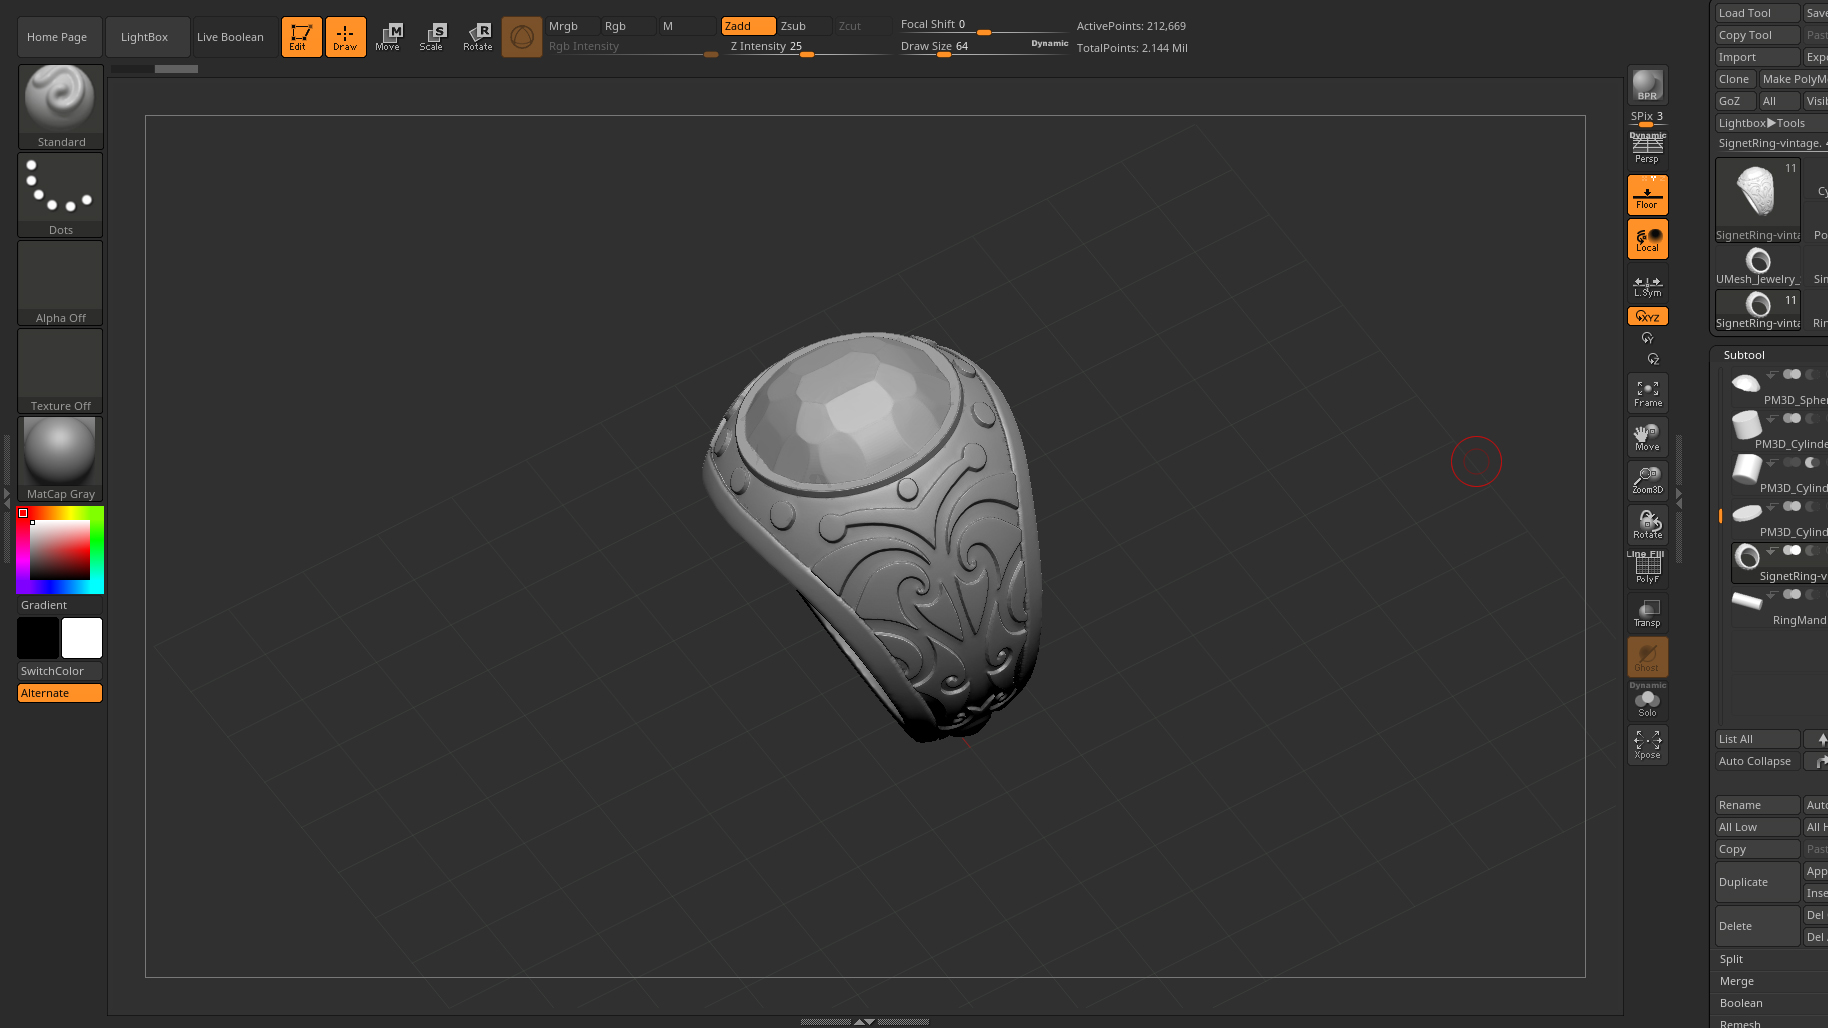Enable Zsub sculpt mode
Viewport: 1828px width, 1028px height.
coord(804,26)
